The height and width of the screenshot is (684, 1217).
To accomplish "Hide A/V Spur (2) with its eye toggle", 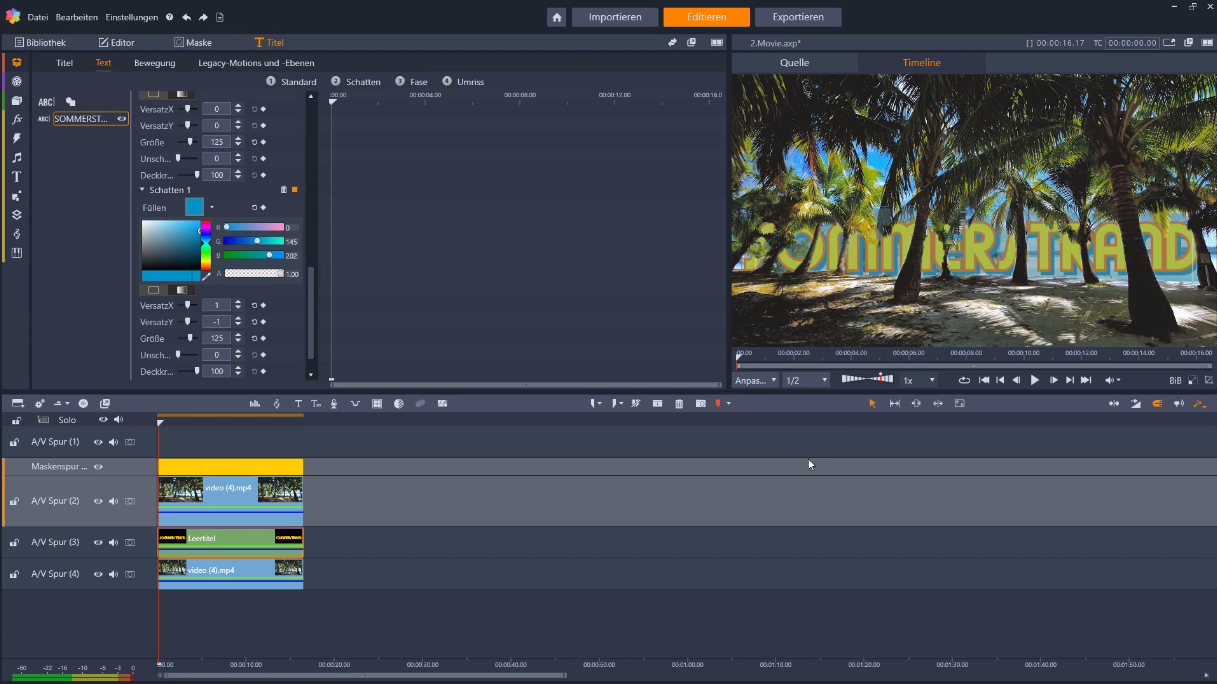I will [x=97, y=501].
